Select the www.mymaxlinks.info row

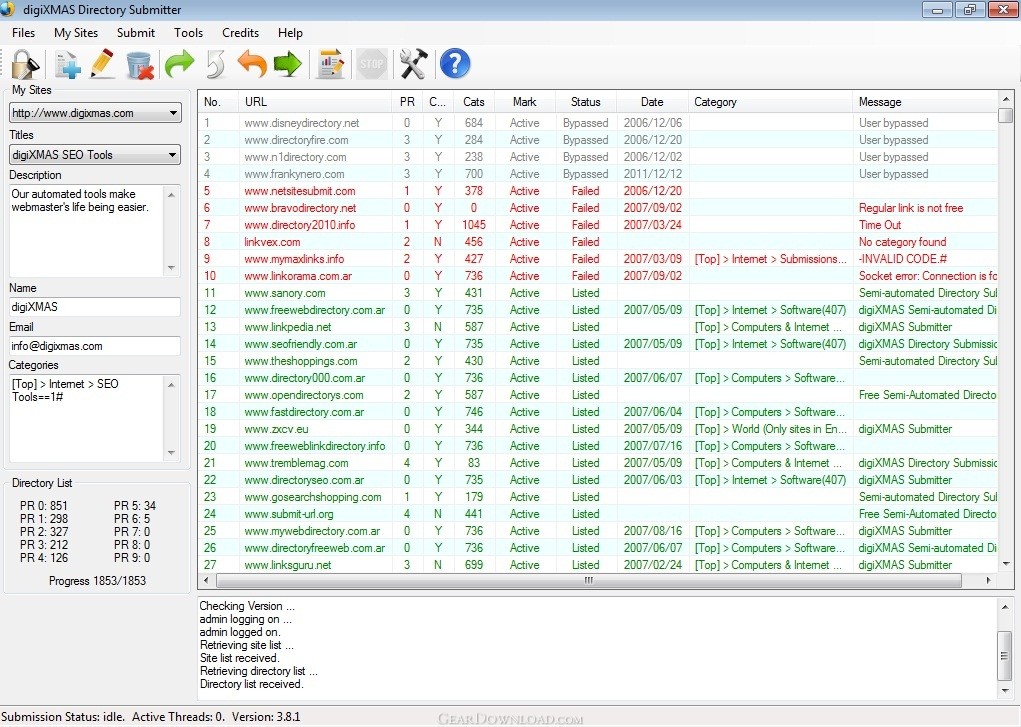point(598,259)
